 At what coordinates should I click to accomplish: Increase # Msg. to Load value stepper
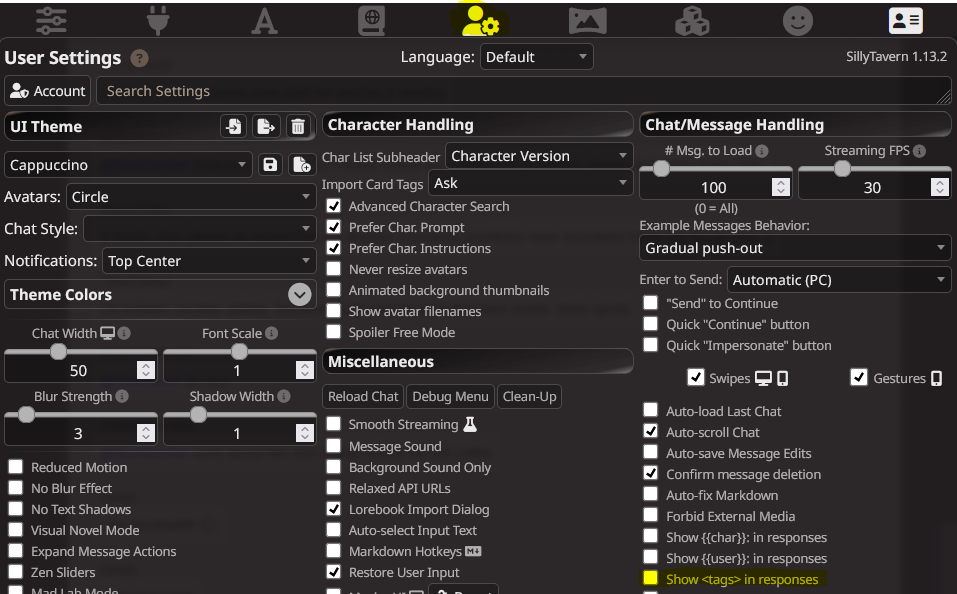781,183
